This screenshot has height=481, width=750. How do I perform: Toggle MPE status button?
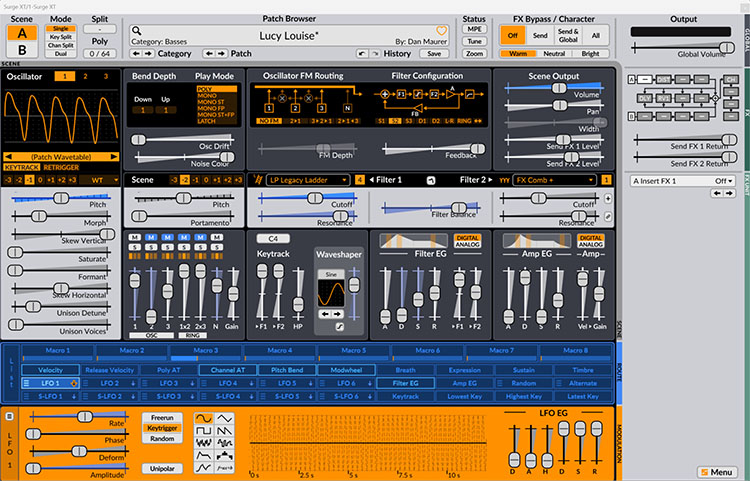[474, 29]
